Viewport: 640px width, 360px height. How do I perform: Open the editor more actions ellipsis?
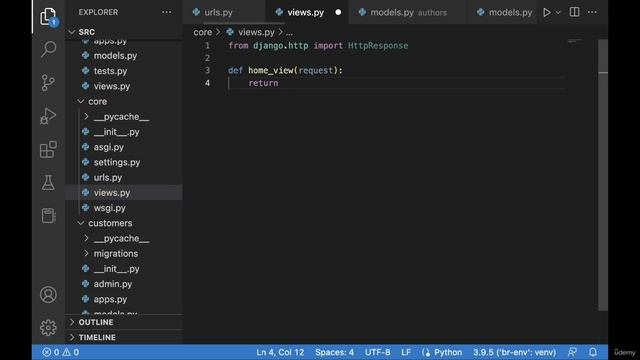click(592, 12)
